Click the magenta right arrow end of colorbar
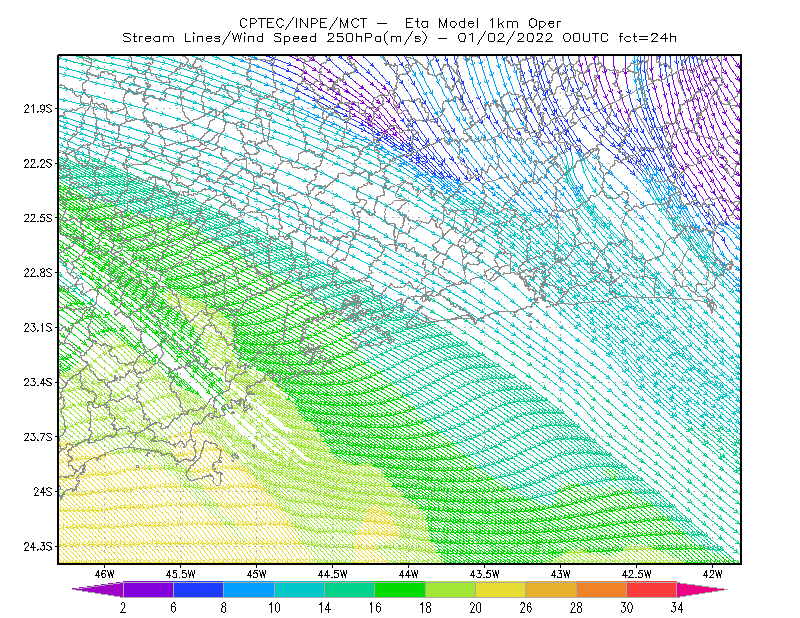This screenshot has height=618, width=800. click(702, 589)
